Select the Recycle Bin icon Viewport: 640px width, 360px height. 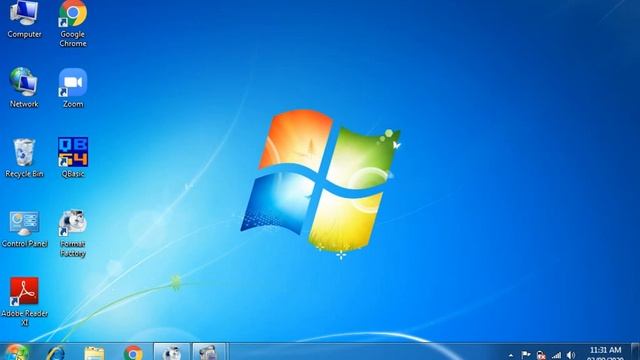24,158
